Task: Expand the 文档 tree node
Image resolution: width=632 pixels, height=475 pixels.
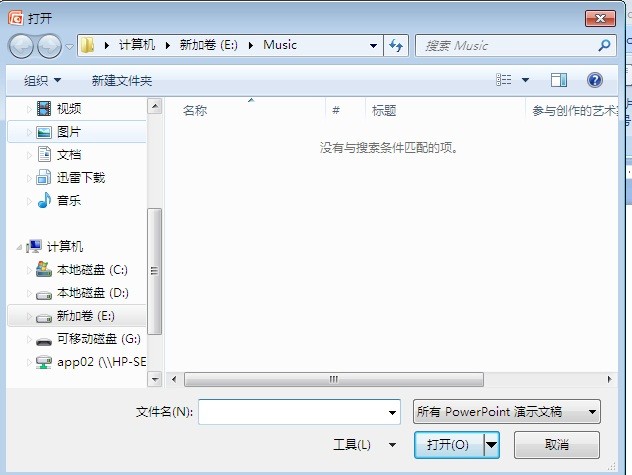Action: pyautogui.click(x=29, y=155)
